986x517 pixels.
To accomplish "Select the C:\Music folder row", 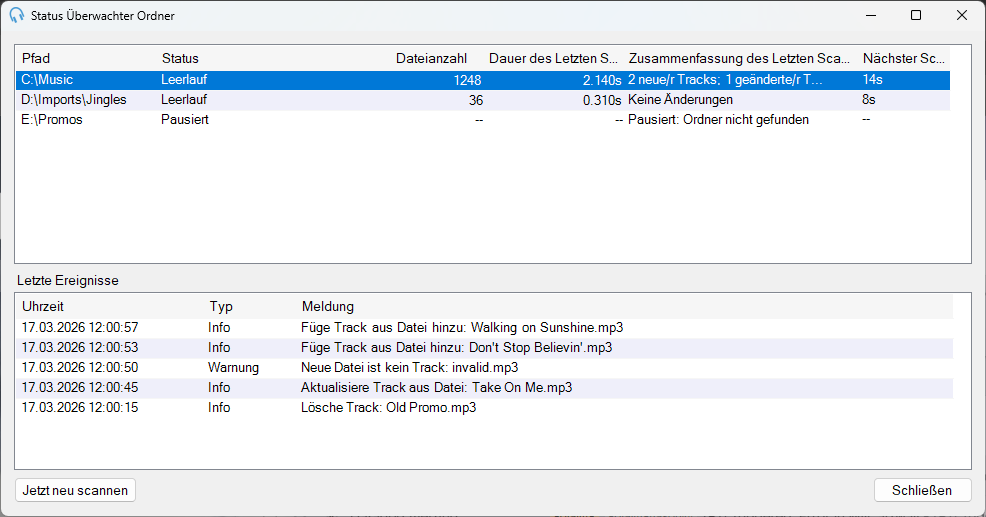I will [x=483, y=80].
